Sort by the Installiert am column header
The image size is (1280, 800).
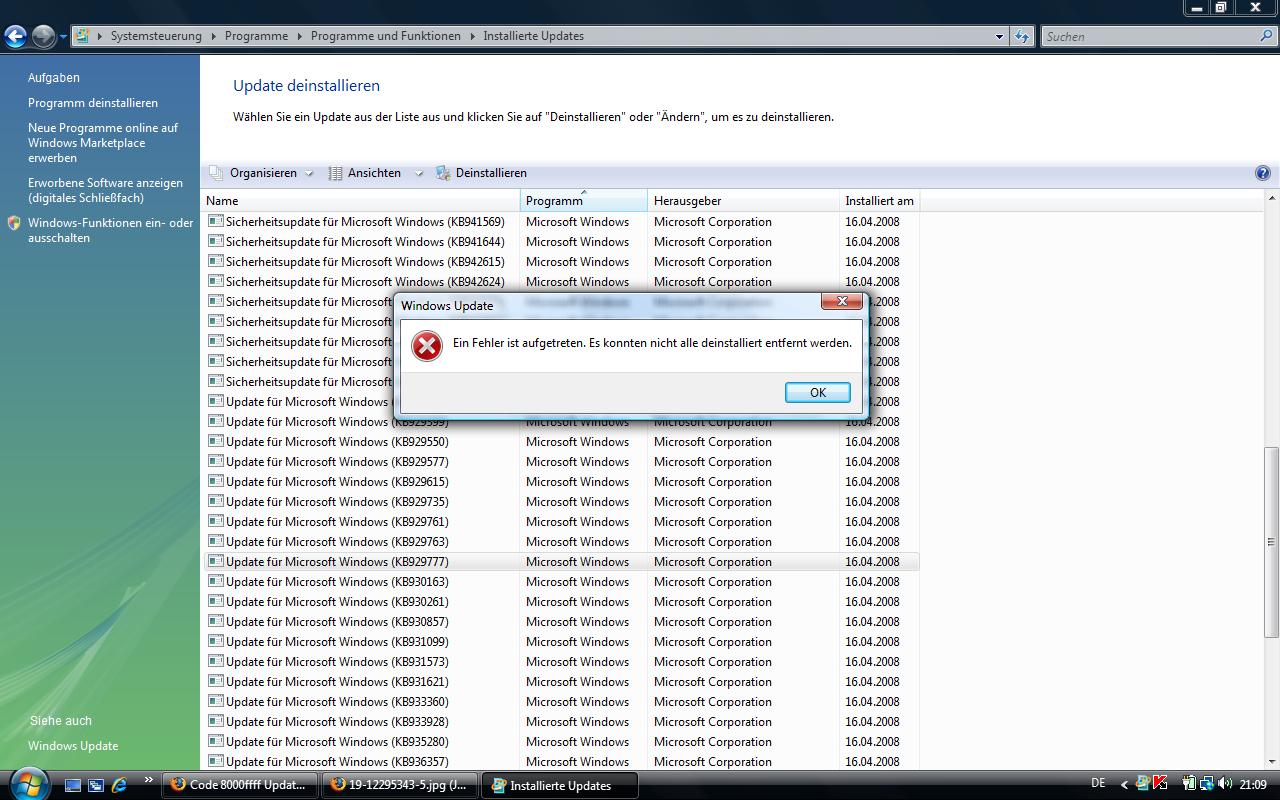878,201
